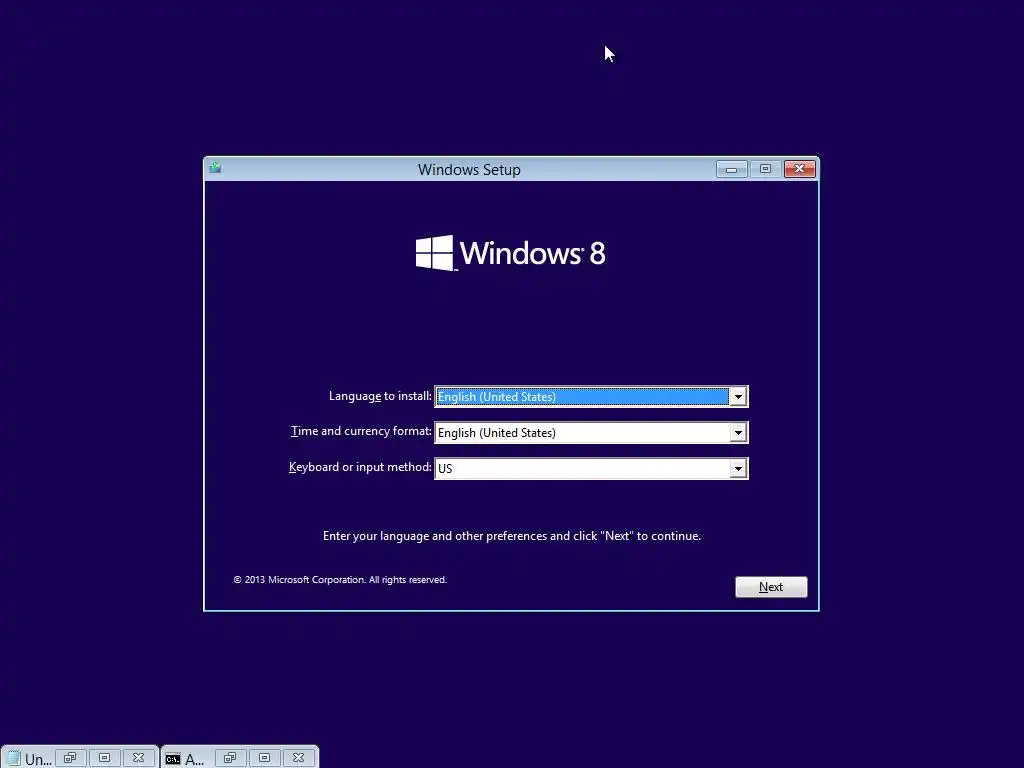Image resolution: width=1024 pixels, height=768 pixels.
Task: Click the 'Keyboard or input method:' label
Action: 360,467
